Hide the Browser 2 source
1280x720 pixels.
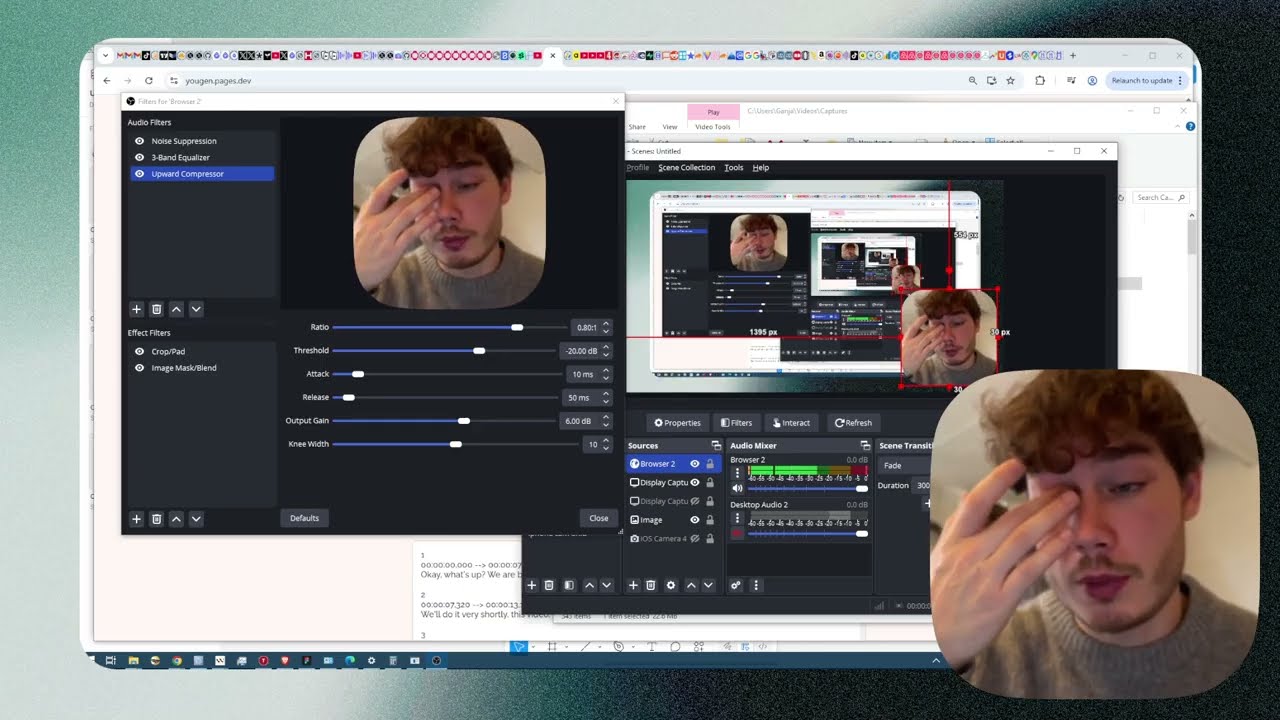coord(695,464)
